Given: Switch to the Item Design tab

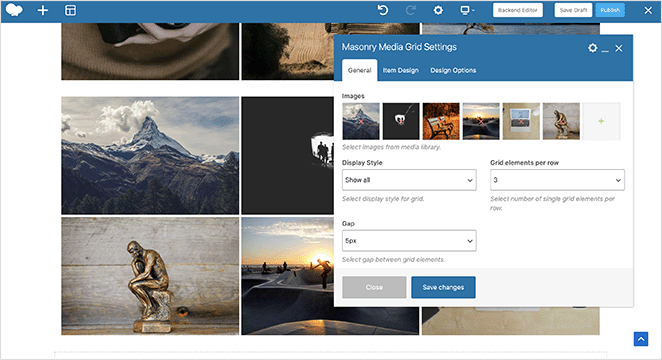Looking at the screenshot, I should pos(400,70).
